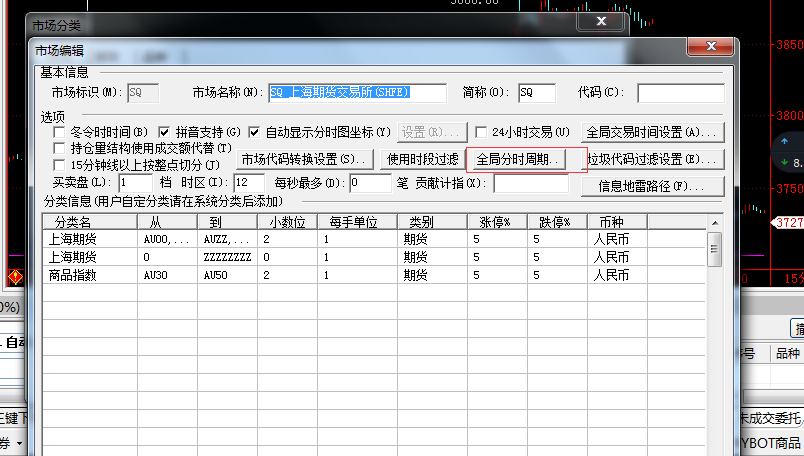Screen dimensions: 804x456
Task: Click the blue up arrow on chart
Action: (784, 141)
